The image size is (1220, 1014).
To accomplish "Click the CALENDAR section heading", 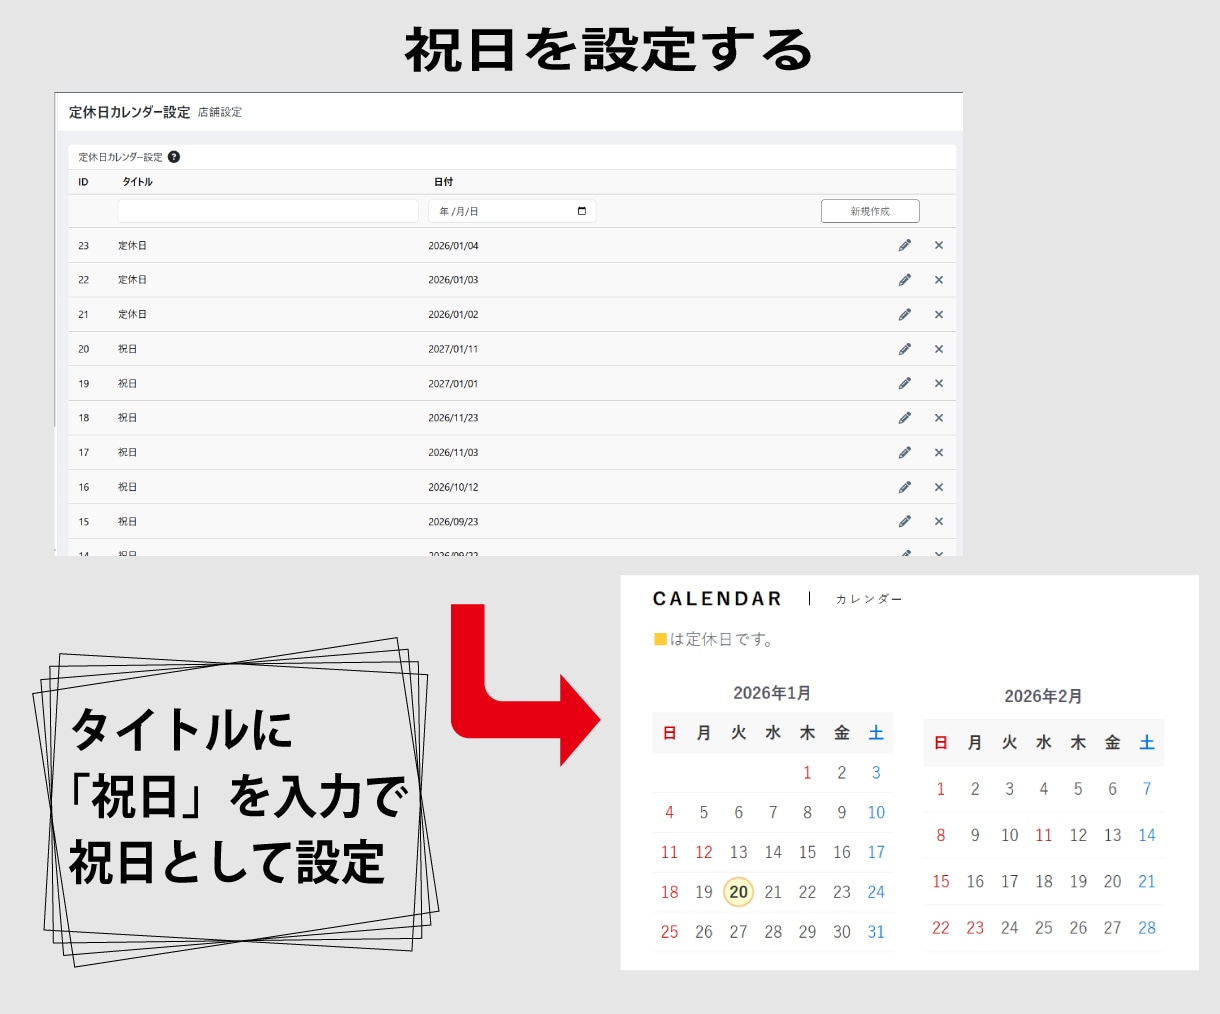I will pyautogui.click(x=717, y=599).
